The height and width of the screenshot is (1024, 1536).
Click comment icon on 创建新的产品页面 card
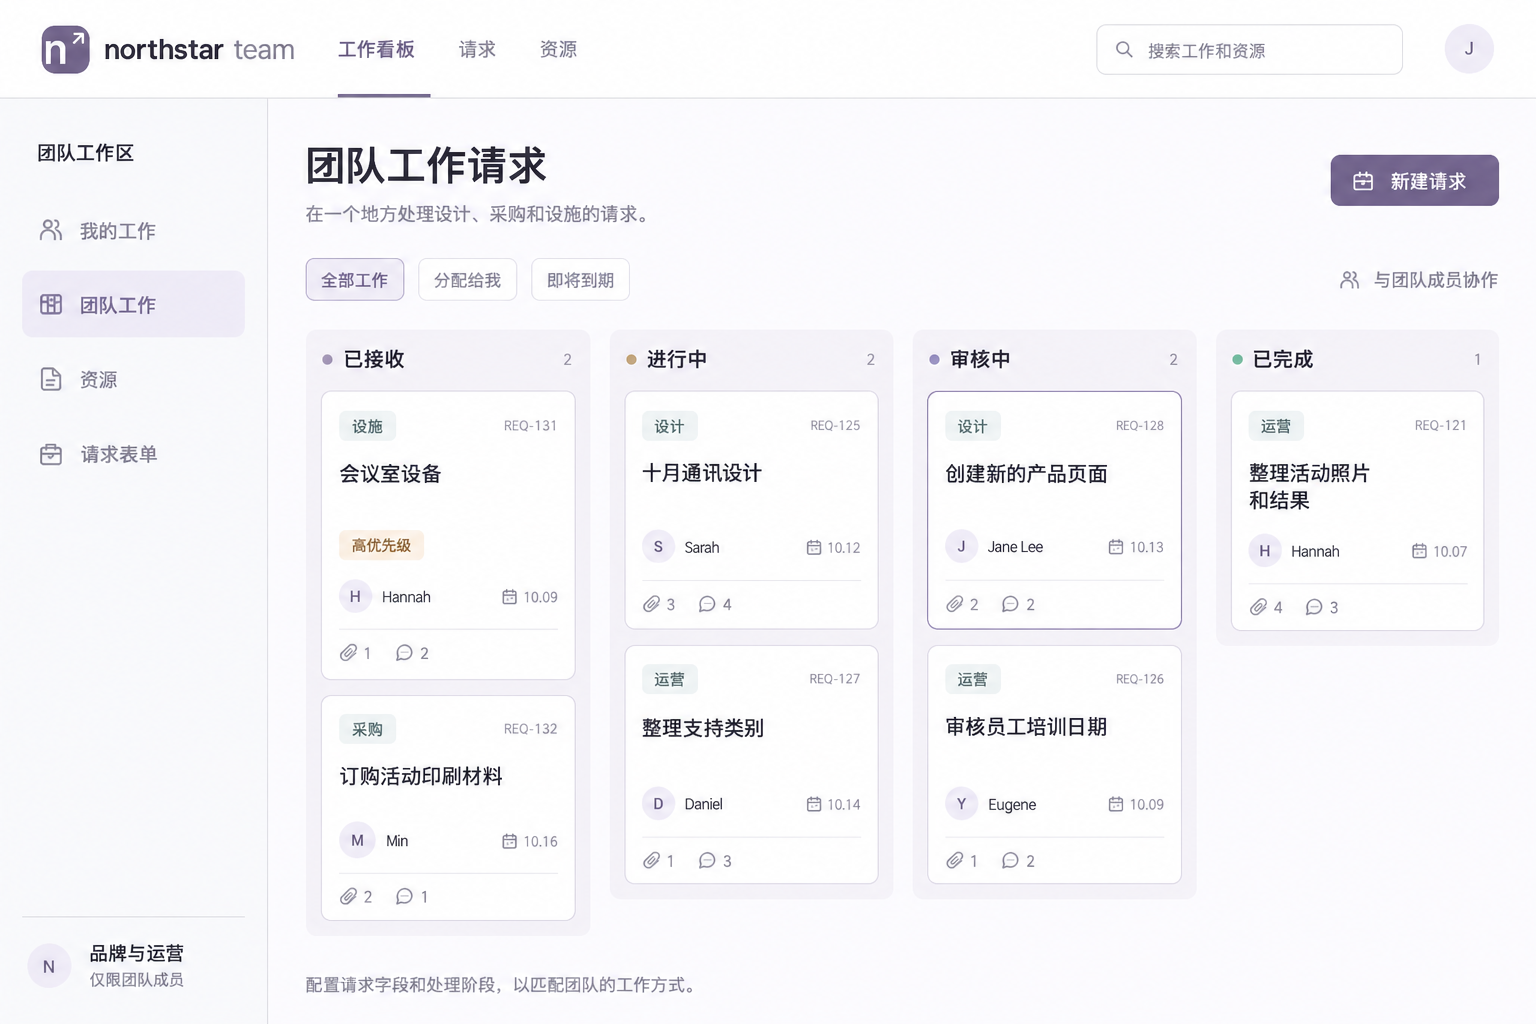(x=1010, y=604)
